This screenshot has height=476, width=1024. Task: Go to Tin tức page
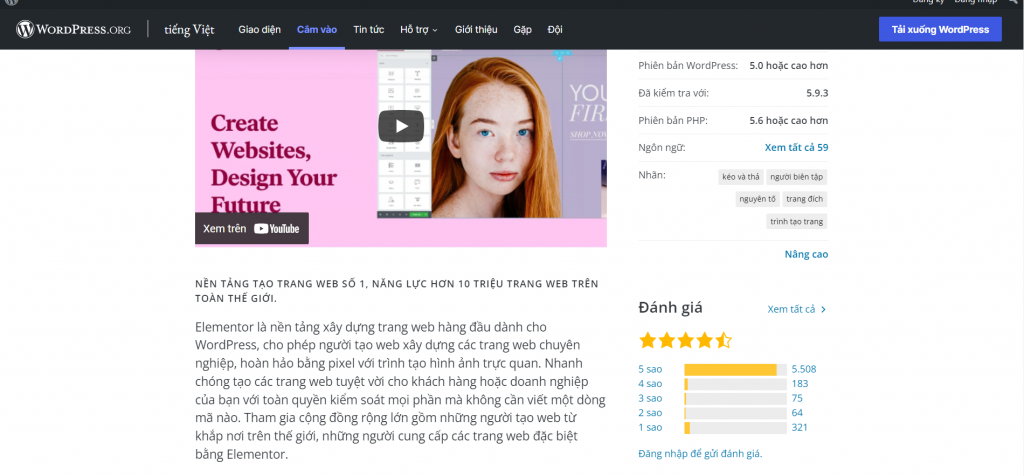368,29
